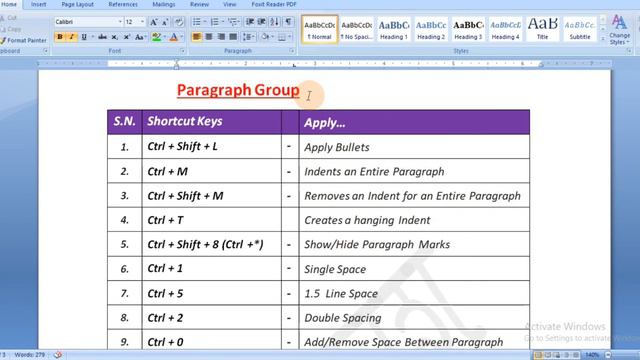Screen dimensions: 640x360
Task: Open the Insert ribbon tab
Action: click(x=39, y=4)
